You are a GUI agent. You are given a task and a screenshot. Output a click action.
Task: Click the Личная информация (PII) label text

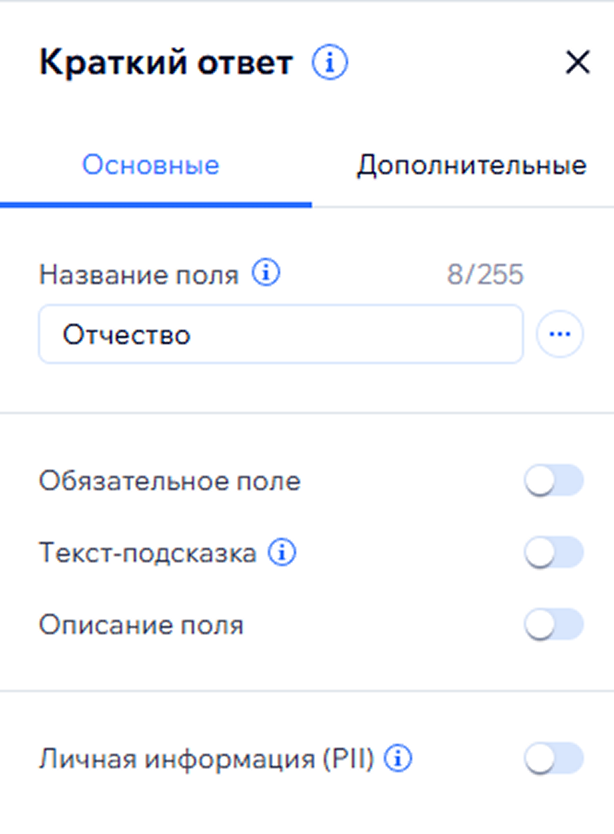(206, 760)
